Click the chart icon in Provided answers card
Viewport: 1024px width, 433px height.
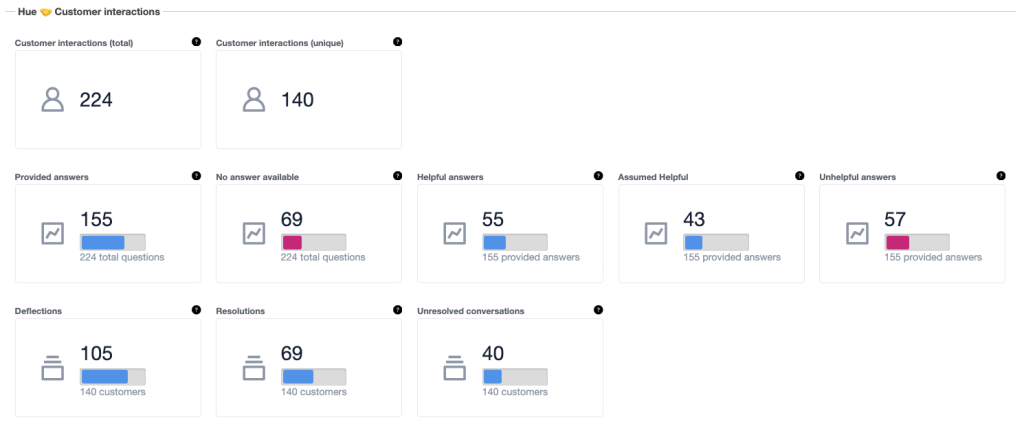[52, 233]
